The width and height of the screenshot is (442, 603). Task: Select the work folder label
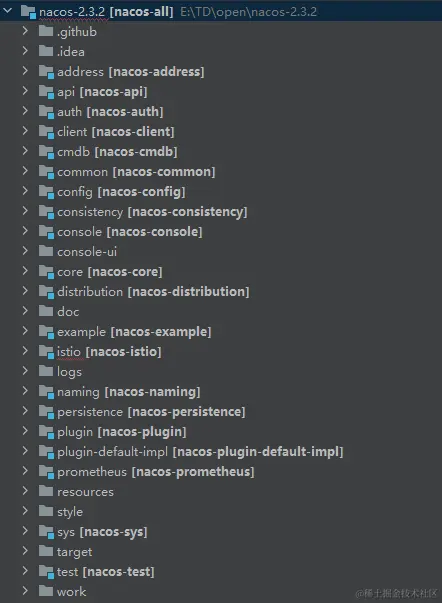click(x=72, y=592)
